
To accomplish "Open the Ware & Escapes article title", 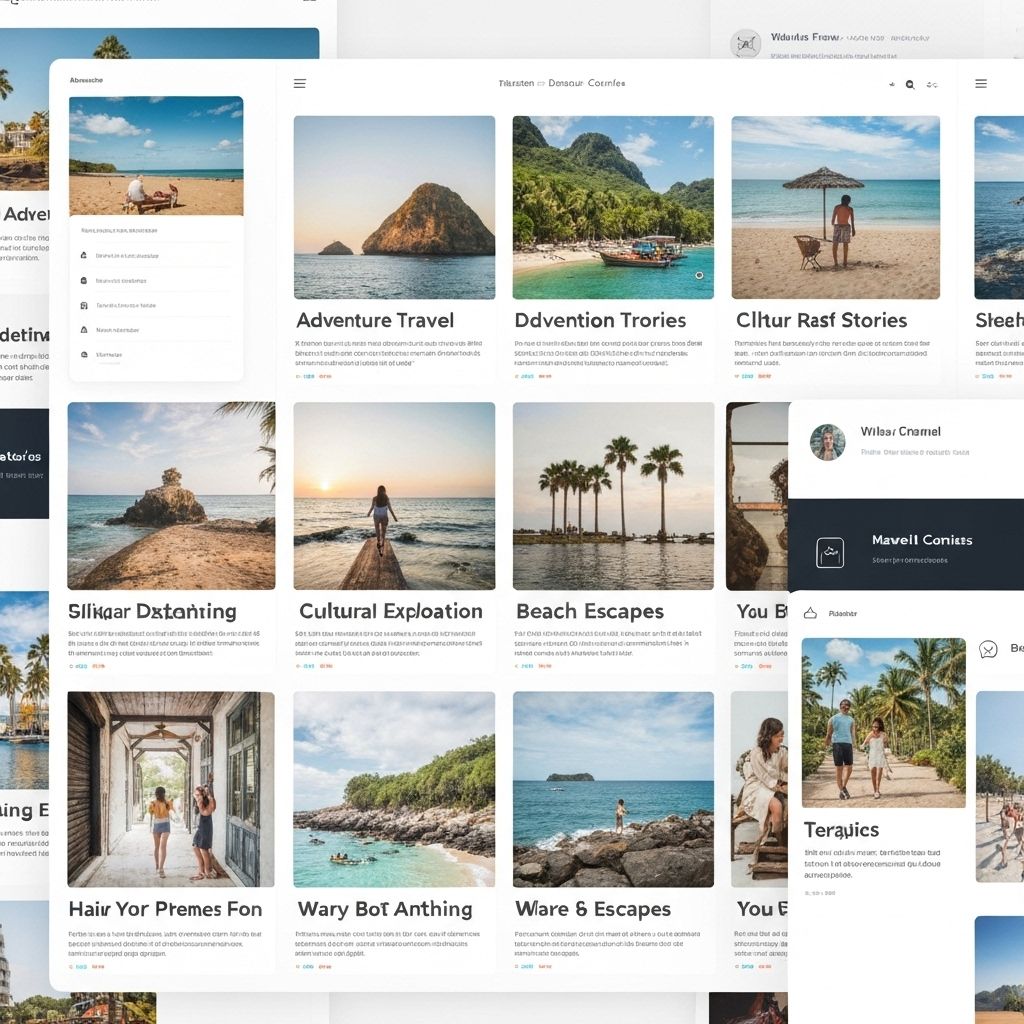I will pos(593,909).
